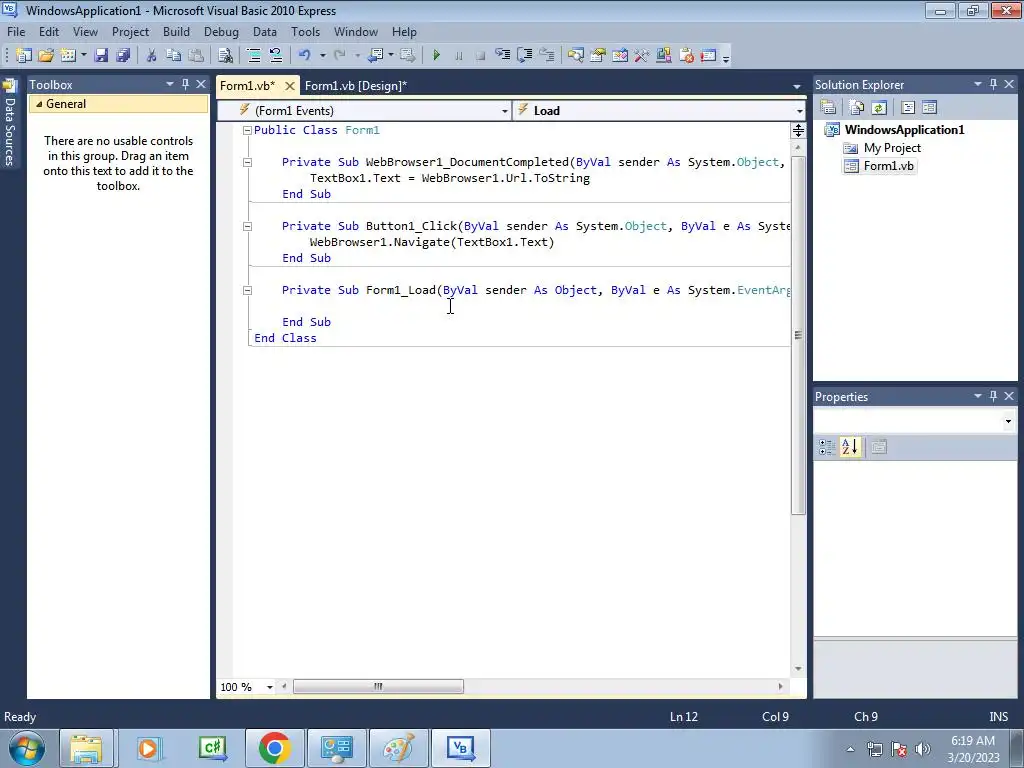
Task: Open Paint from the taskbar
Action: click(398, 748)
